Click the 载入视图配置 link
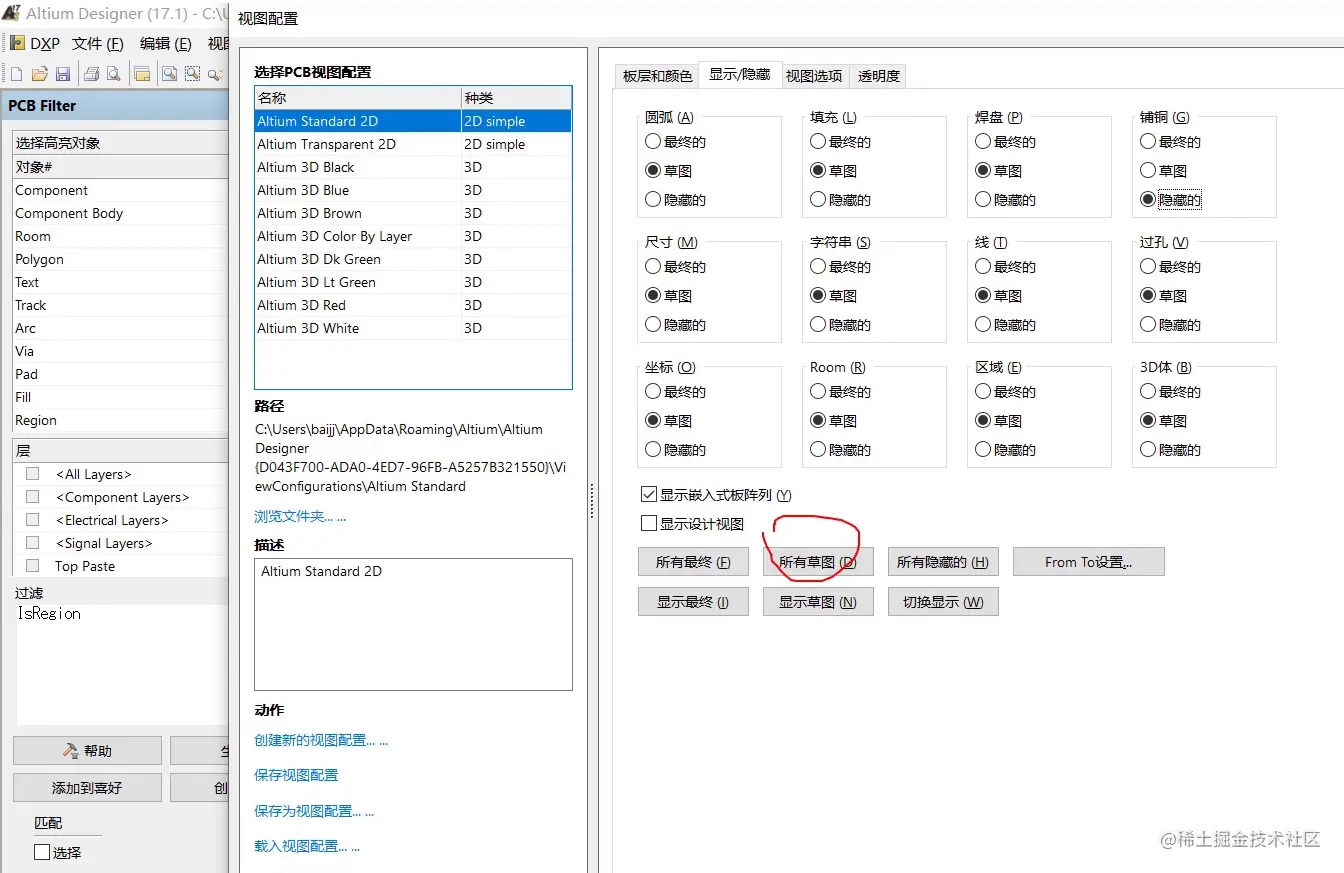Viewport: 1344px width, 873px height. point(307,846)
